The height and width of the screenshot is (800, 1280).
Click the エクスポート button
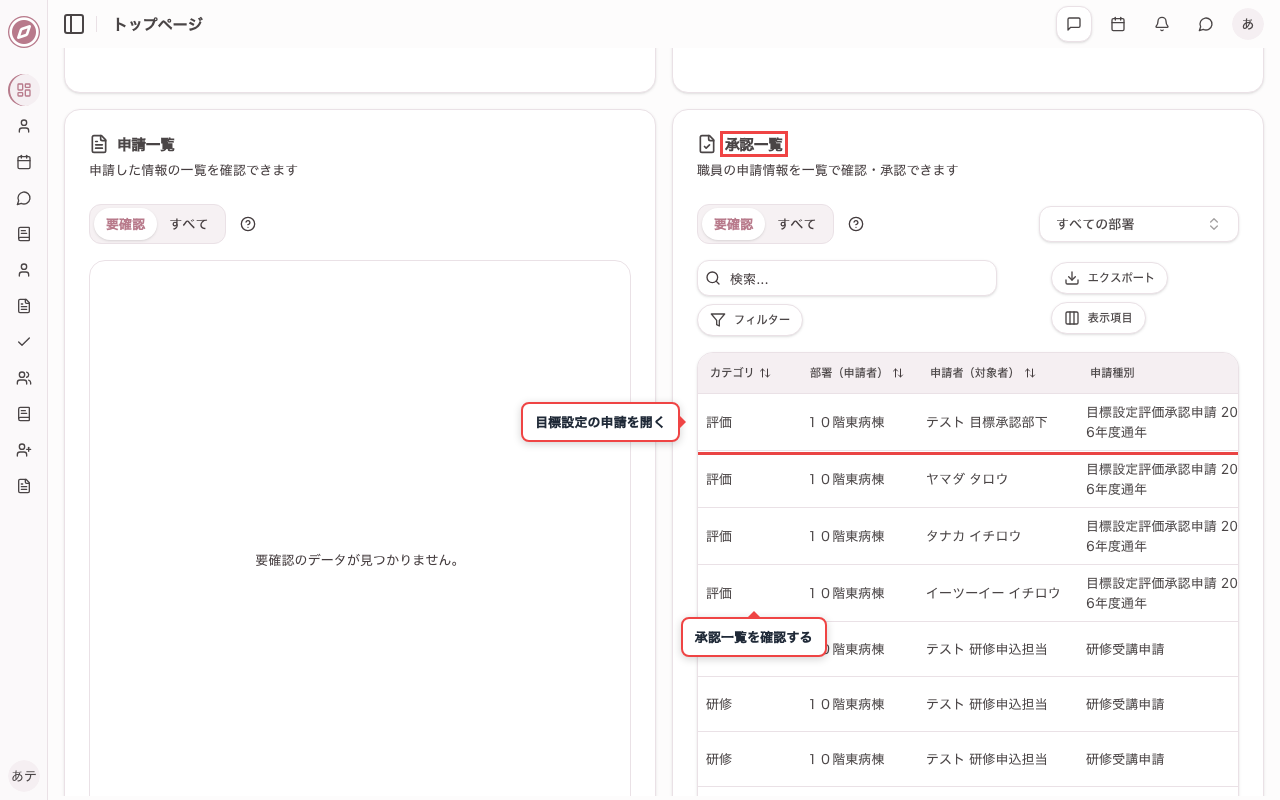click(1109, 278)
